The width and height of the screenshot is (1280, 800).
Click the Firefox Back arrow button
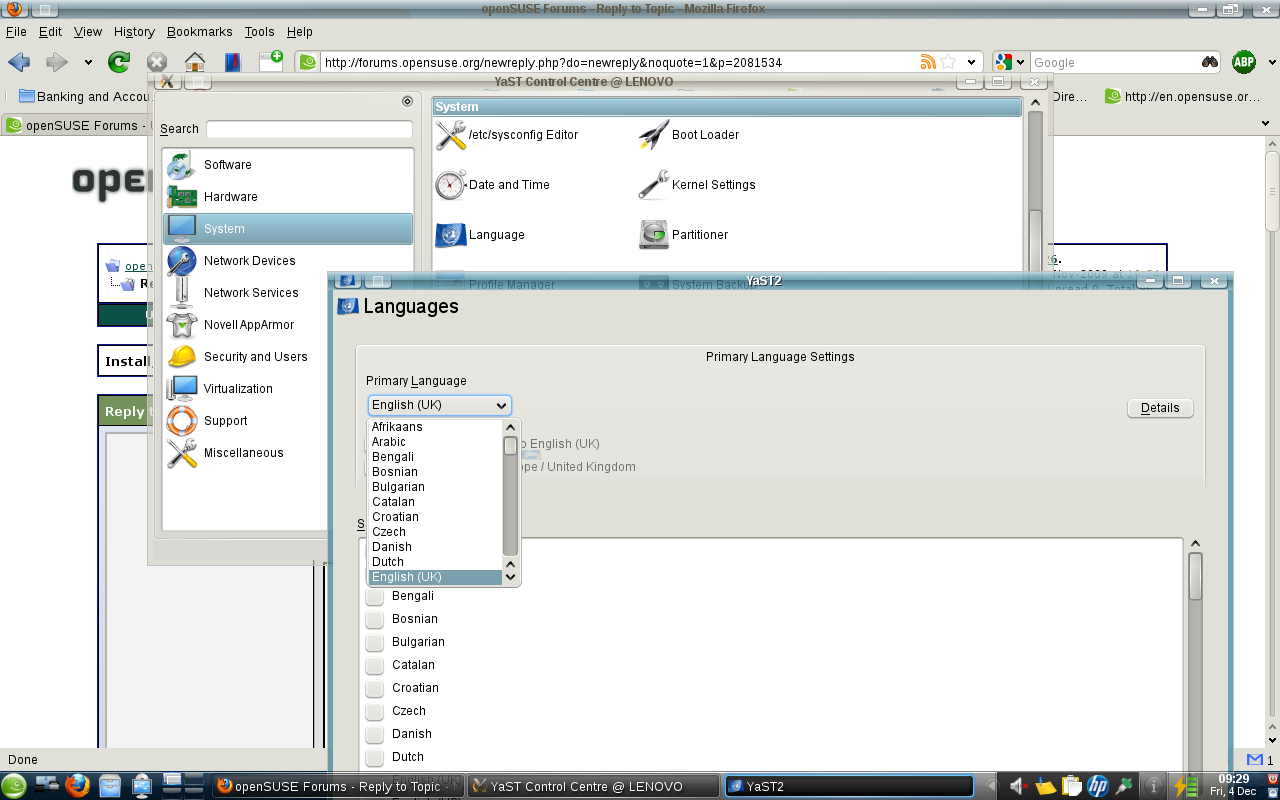19,62
